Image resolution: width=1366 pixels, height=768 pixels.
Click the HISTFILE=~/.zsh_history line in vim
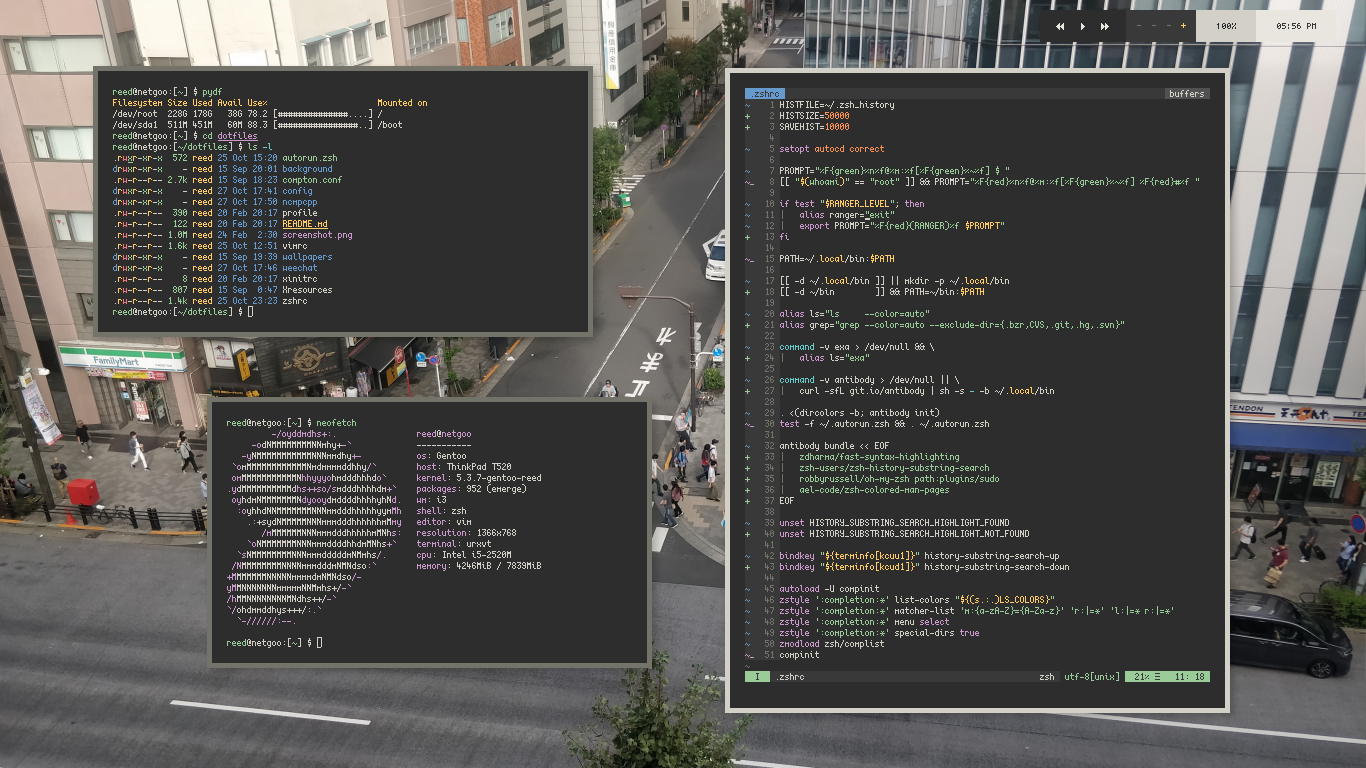tap(837, 105)
